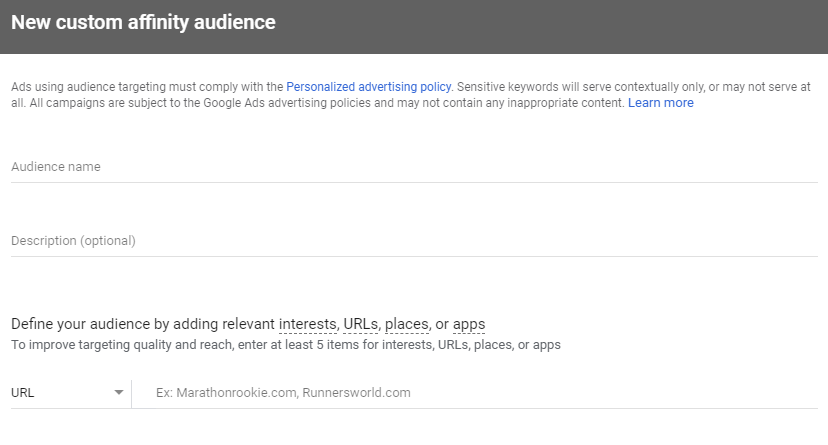Click the dotted-underlined "apps" term
This screenshot has width=828, height=445.
click(x=469, y=325)
